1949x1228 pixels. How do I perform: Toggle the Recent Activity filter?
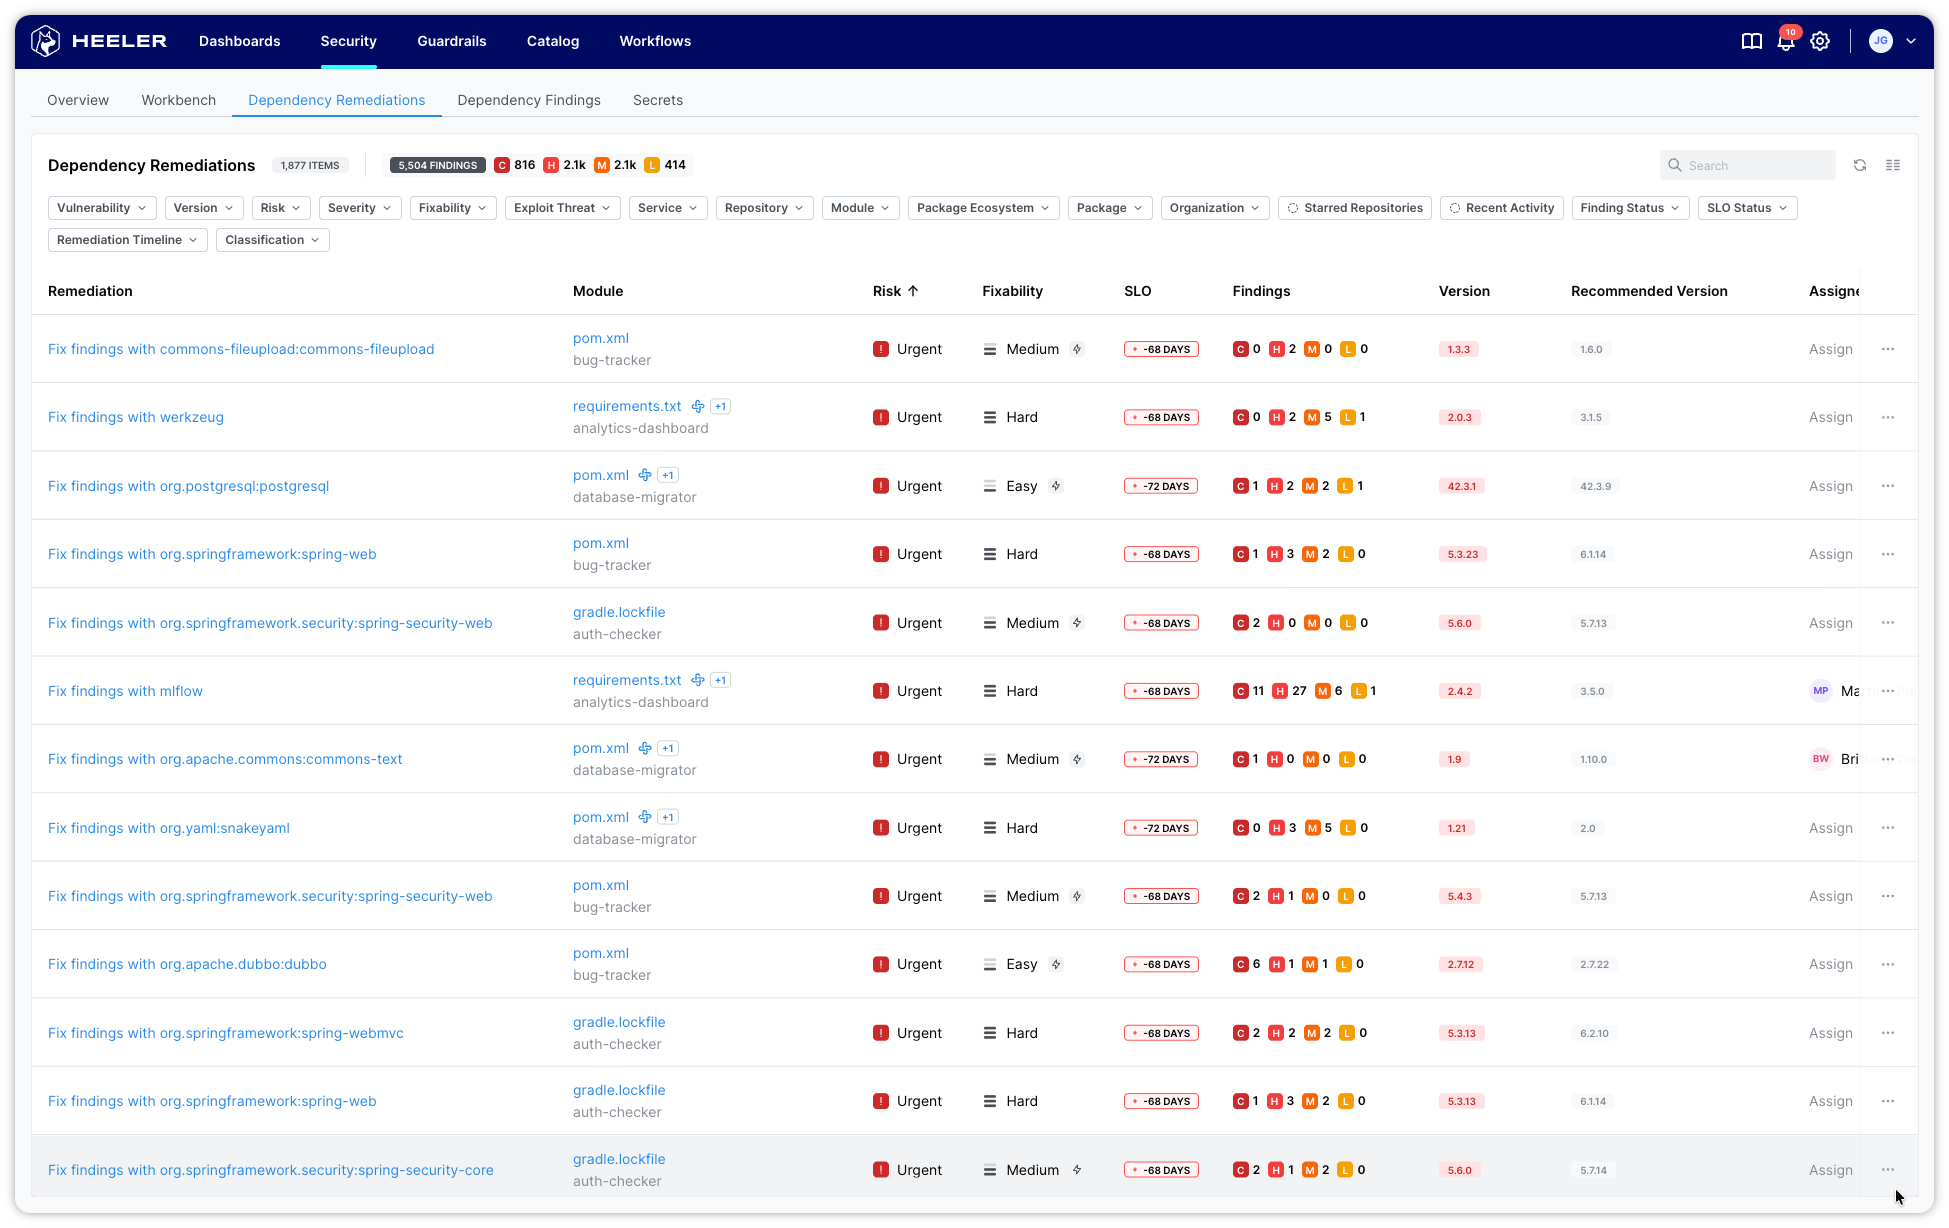click(1501, 208)
